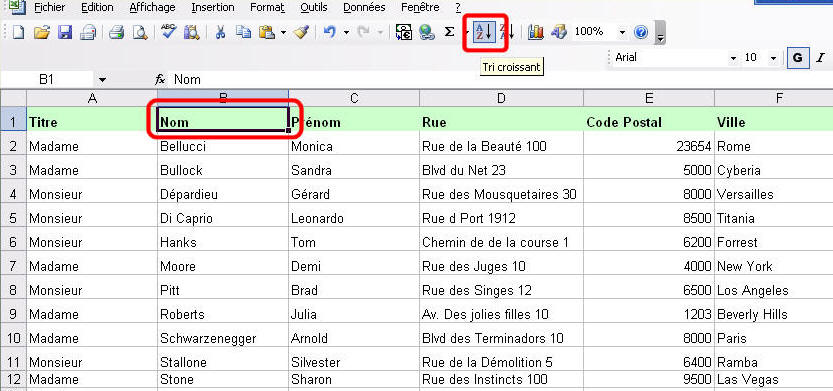Toggle italic I formatting button
This screenshot has height=391, width=833.
tap(820, 58)
